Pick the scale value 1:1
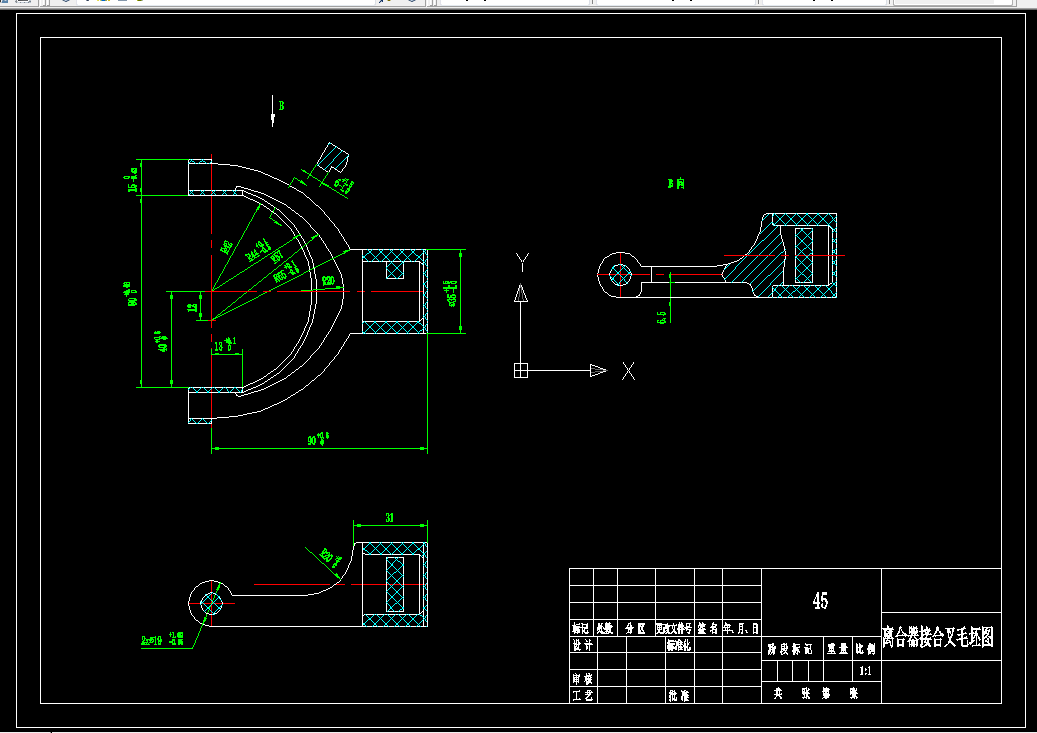 click(x=865, y=671)
